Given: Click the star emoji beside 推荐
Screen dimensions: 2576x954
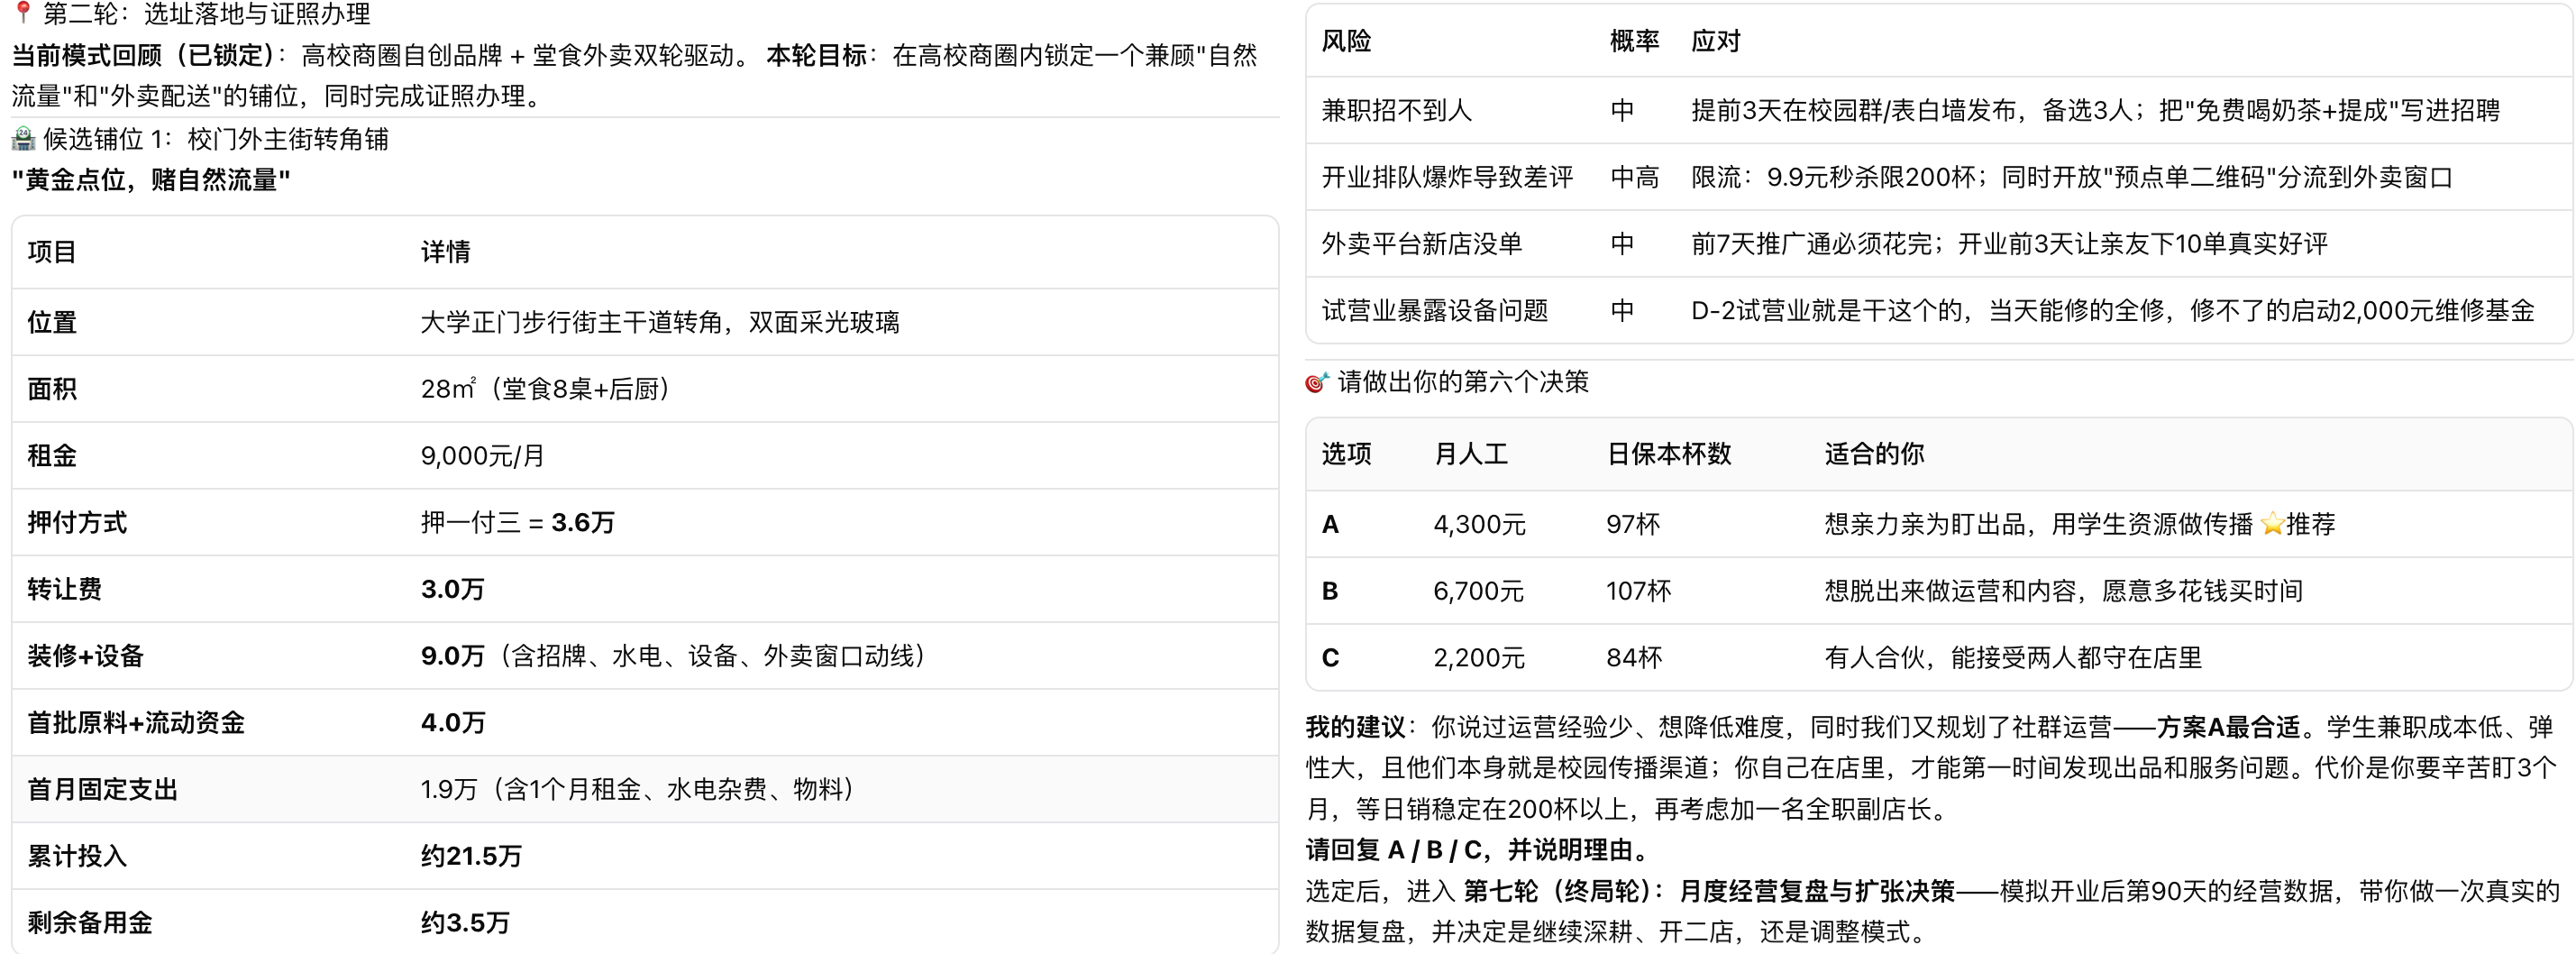Looking at the screenshot, I should click(2272, 524).
